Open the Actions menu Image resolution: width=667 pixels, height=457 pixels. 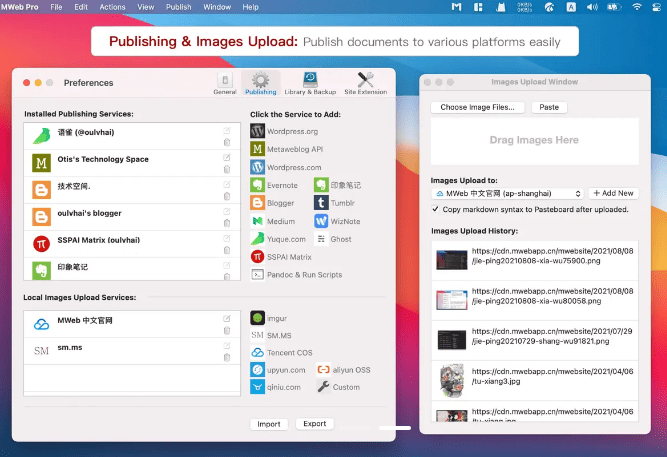112,7
